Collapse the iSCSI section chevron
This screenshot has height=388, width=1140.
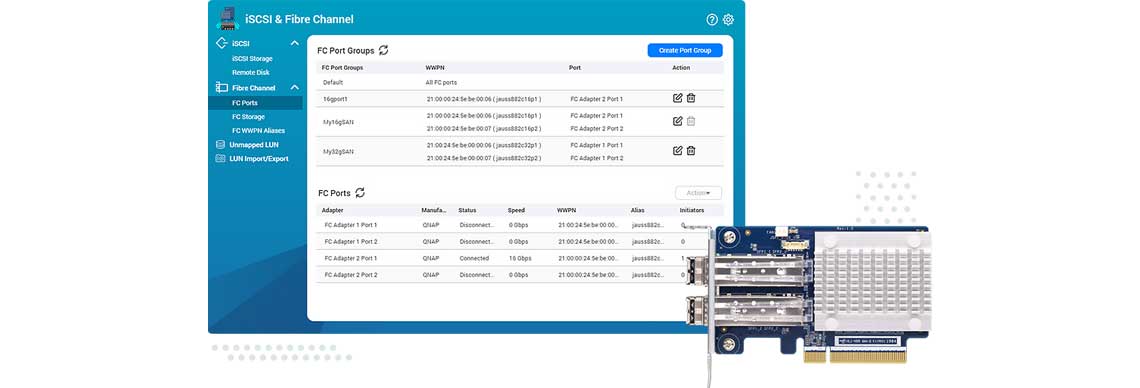click(294, 44)
